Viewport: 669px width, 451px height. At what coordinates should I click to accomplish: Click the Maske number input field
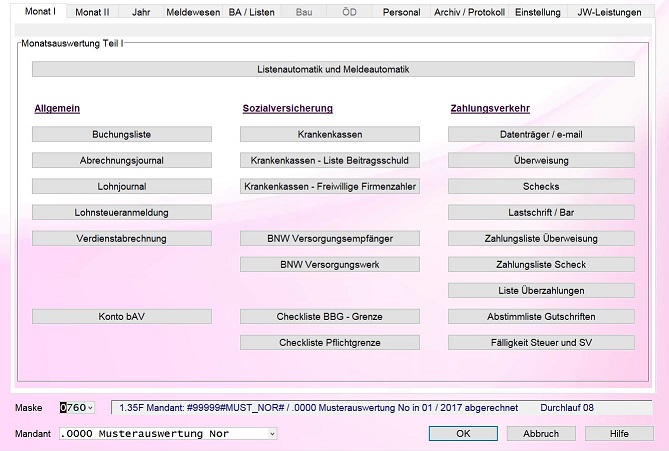(x=73, y=408)
